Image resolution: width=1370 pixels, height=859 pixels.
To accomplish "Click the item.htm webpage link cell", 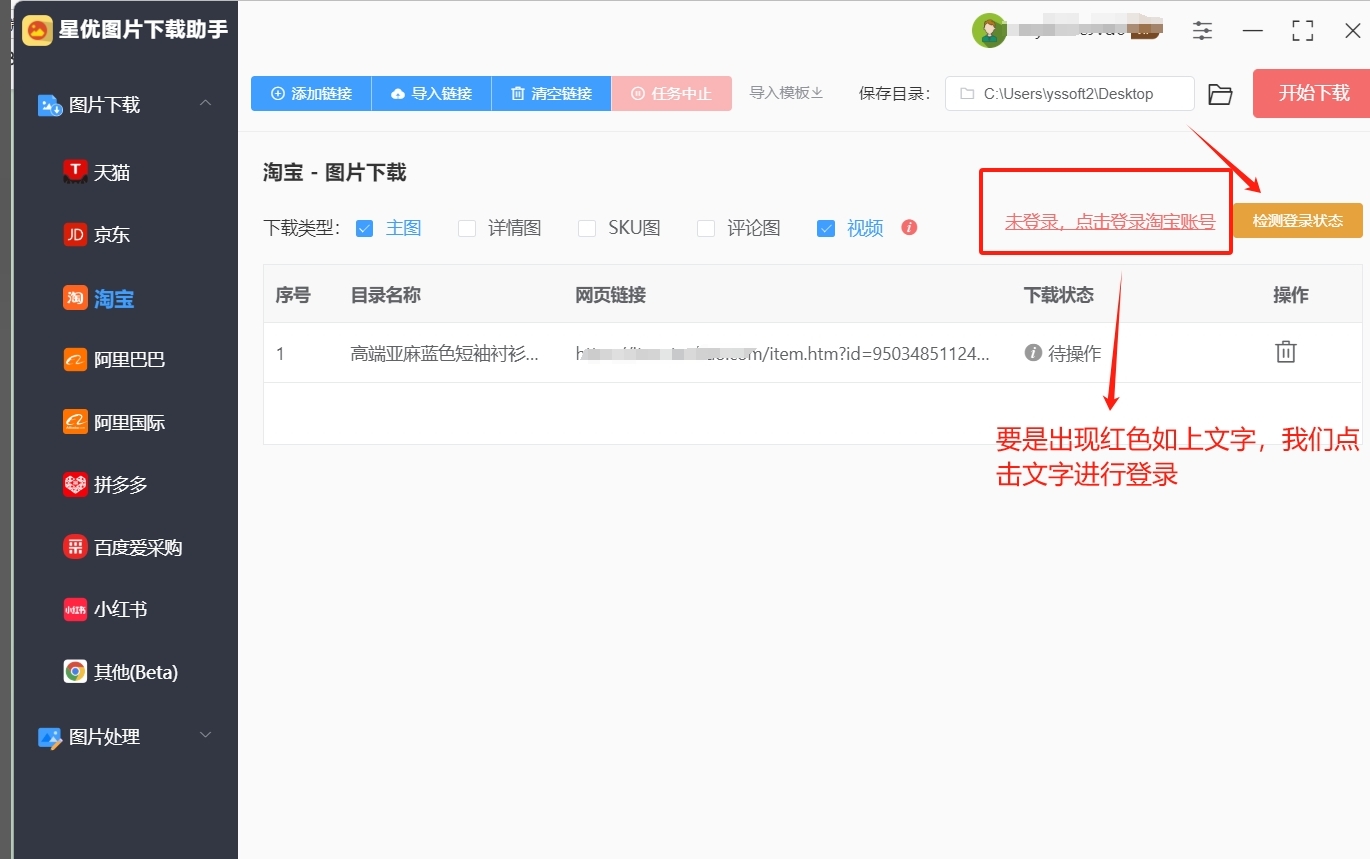I will [783, 353].
